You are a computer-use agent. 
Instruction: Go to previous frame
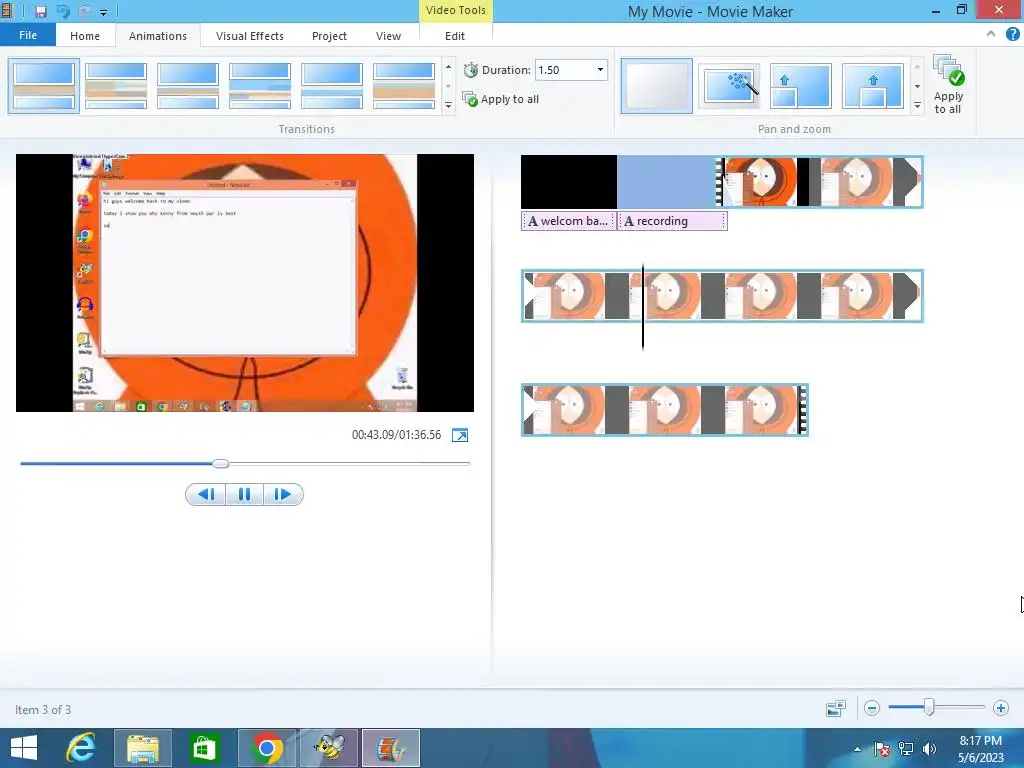point(206,494)
